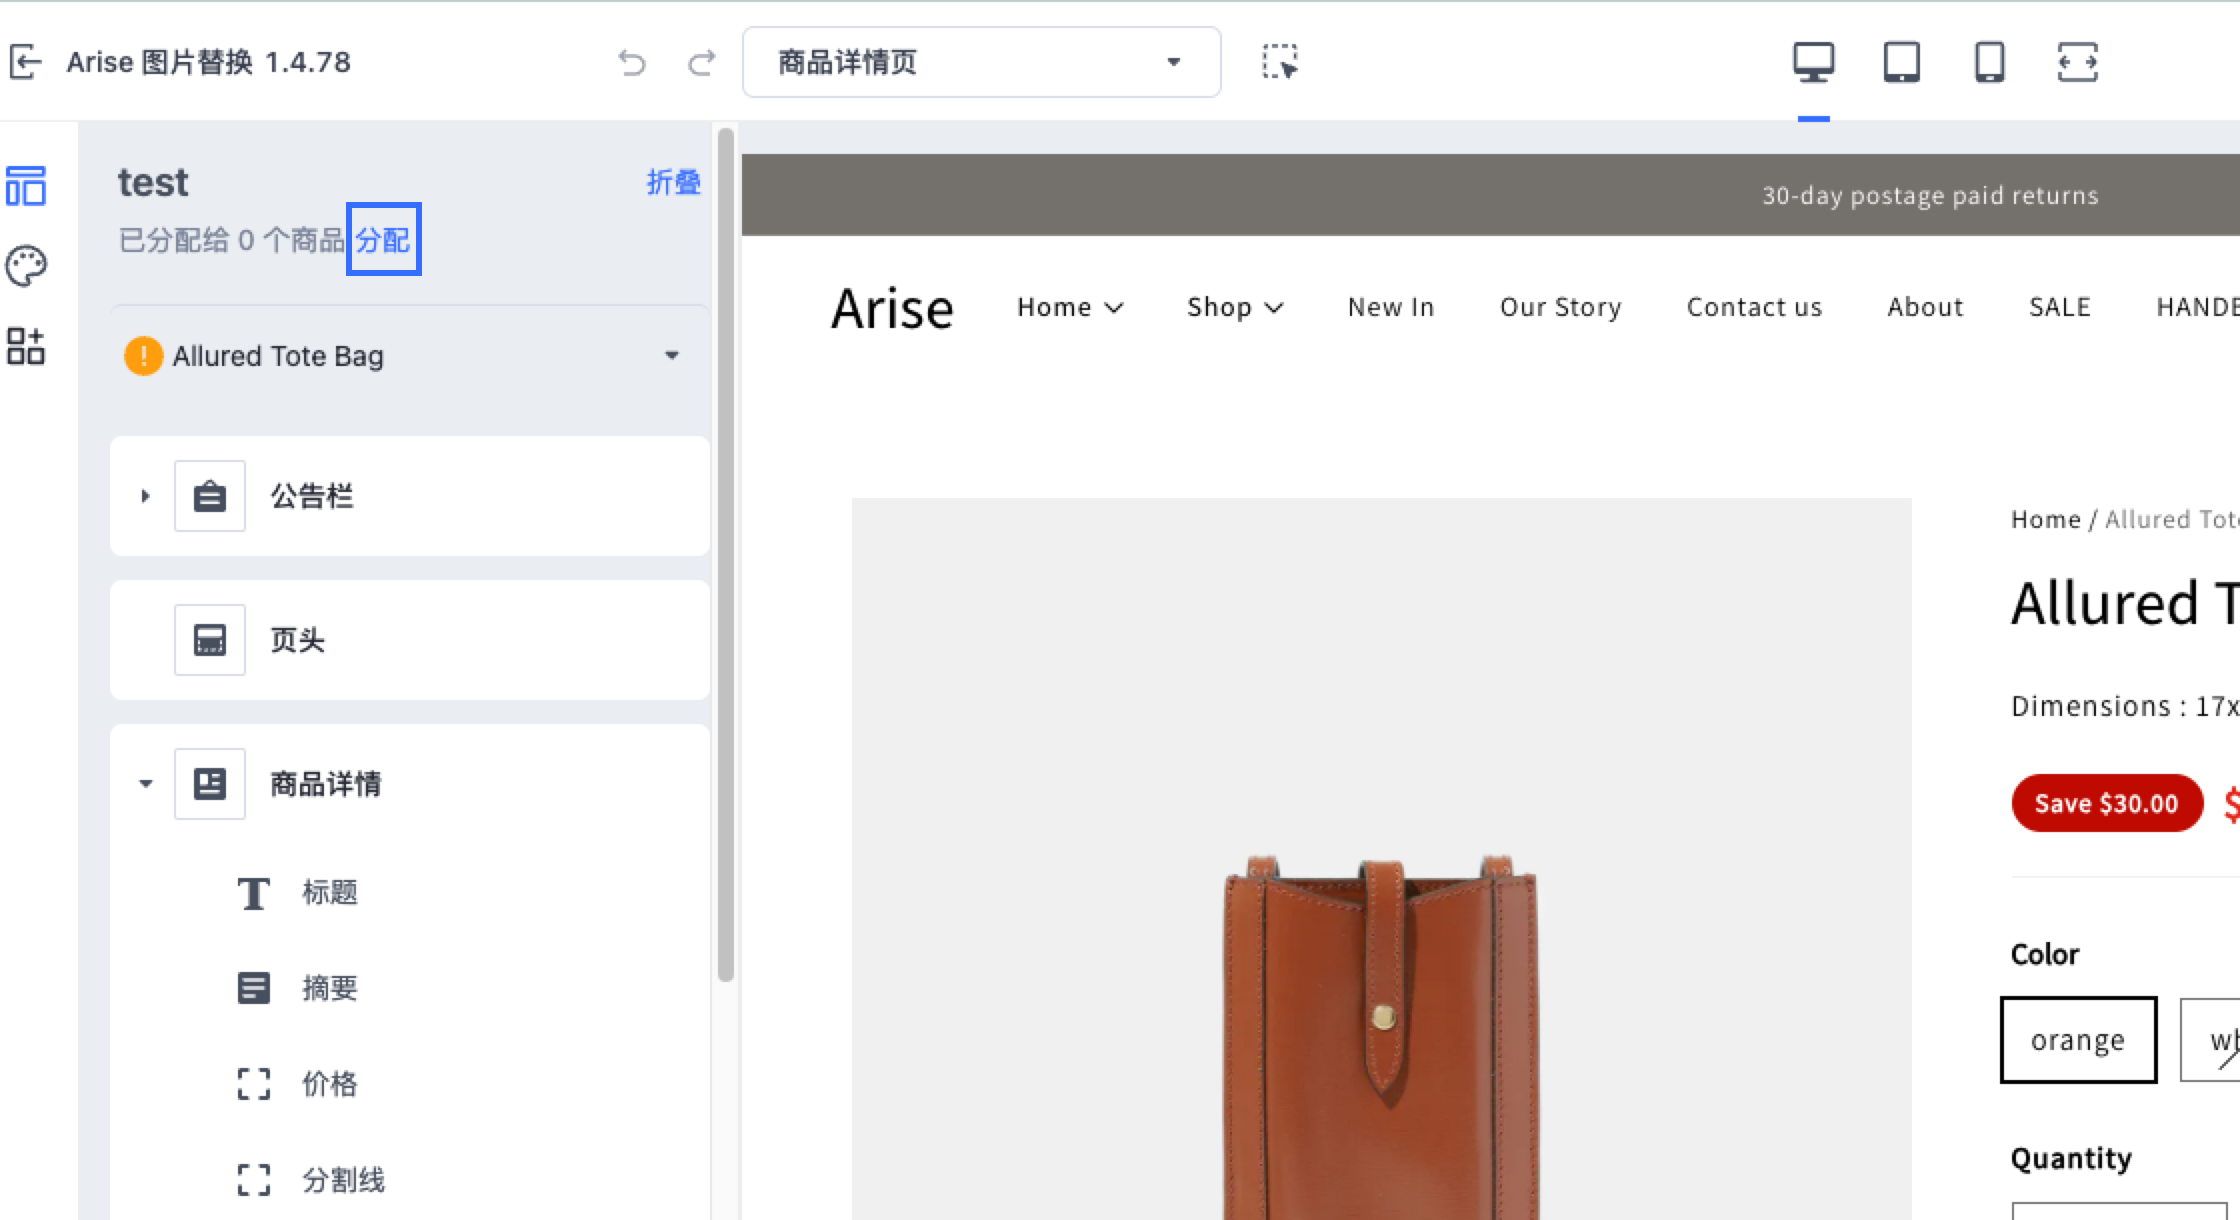The height and width of the screenshot is (1220, 2240).
Task: Click the tote bag product image
Action: 1381,858
